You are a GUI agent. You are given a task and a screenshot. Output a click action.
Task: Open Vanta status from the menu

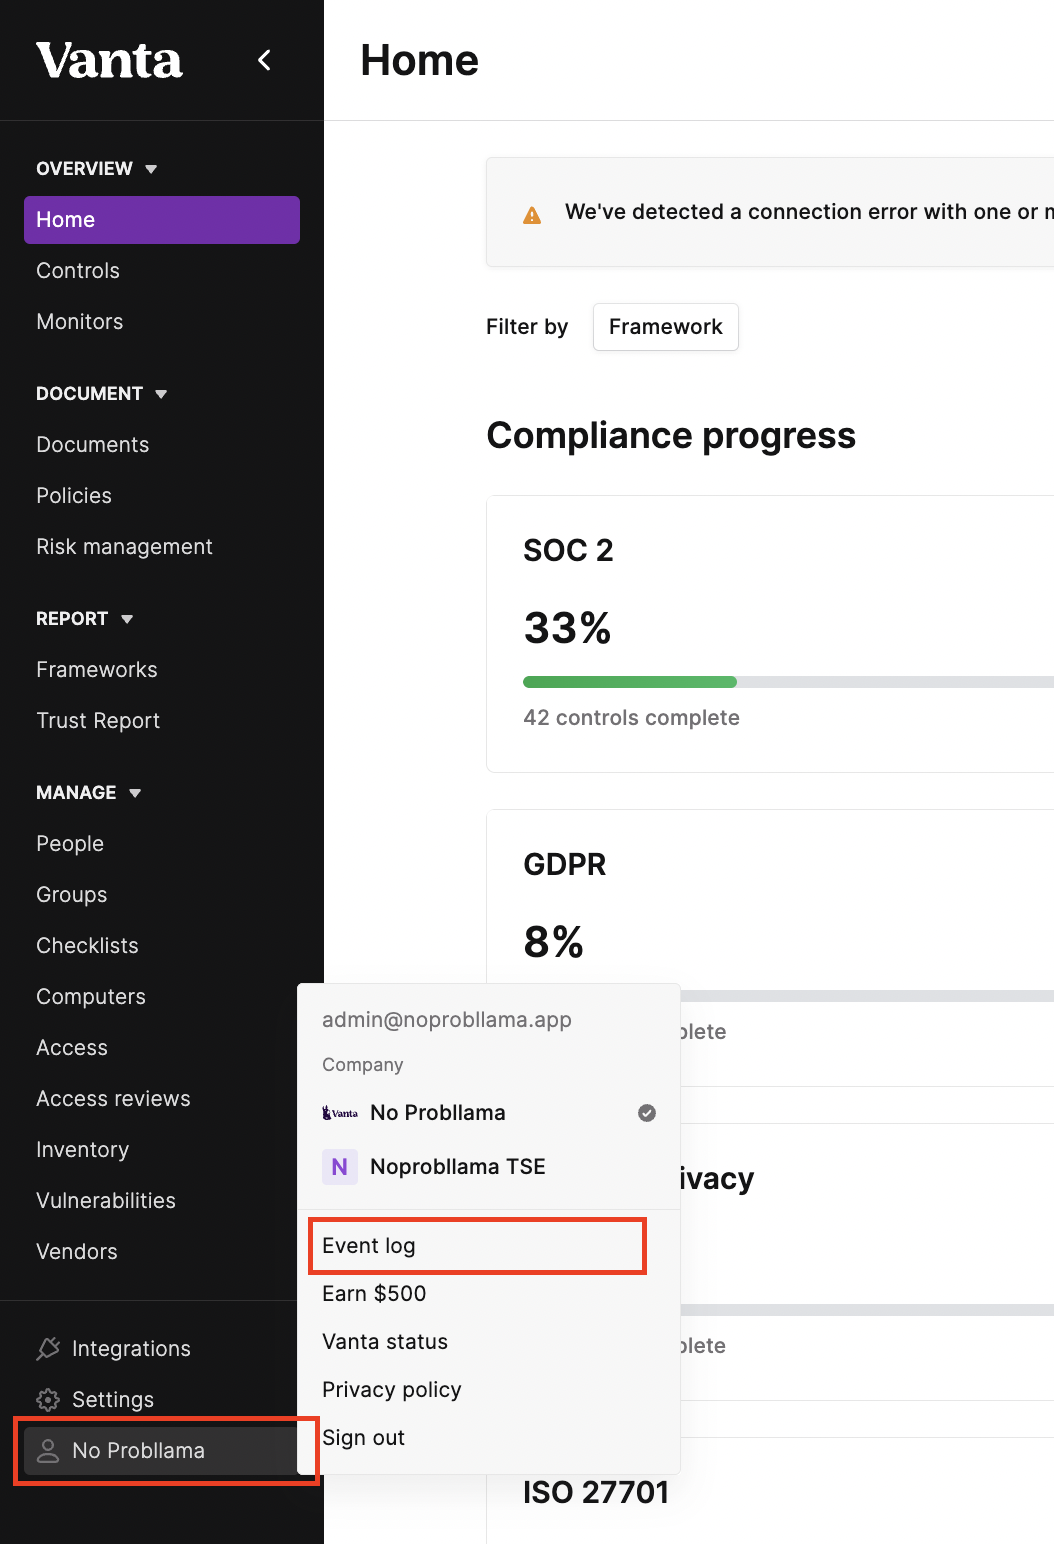tap(385, 1342)
